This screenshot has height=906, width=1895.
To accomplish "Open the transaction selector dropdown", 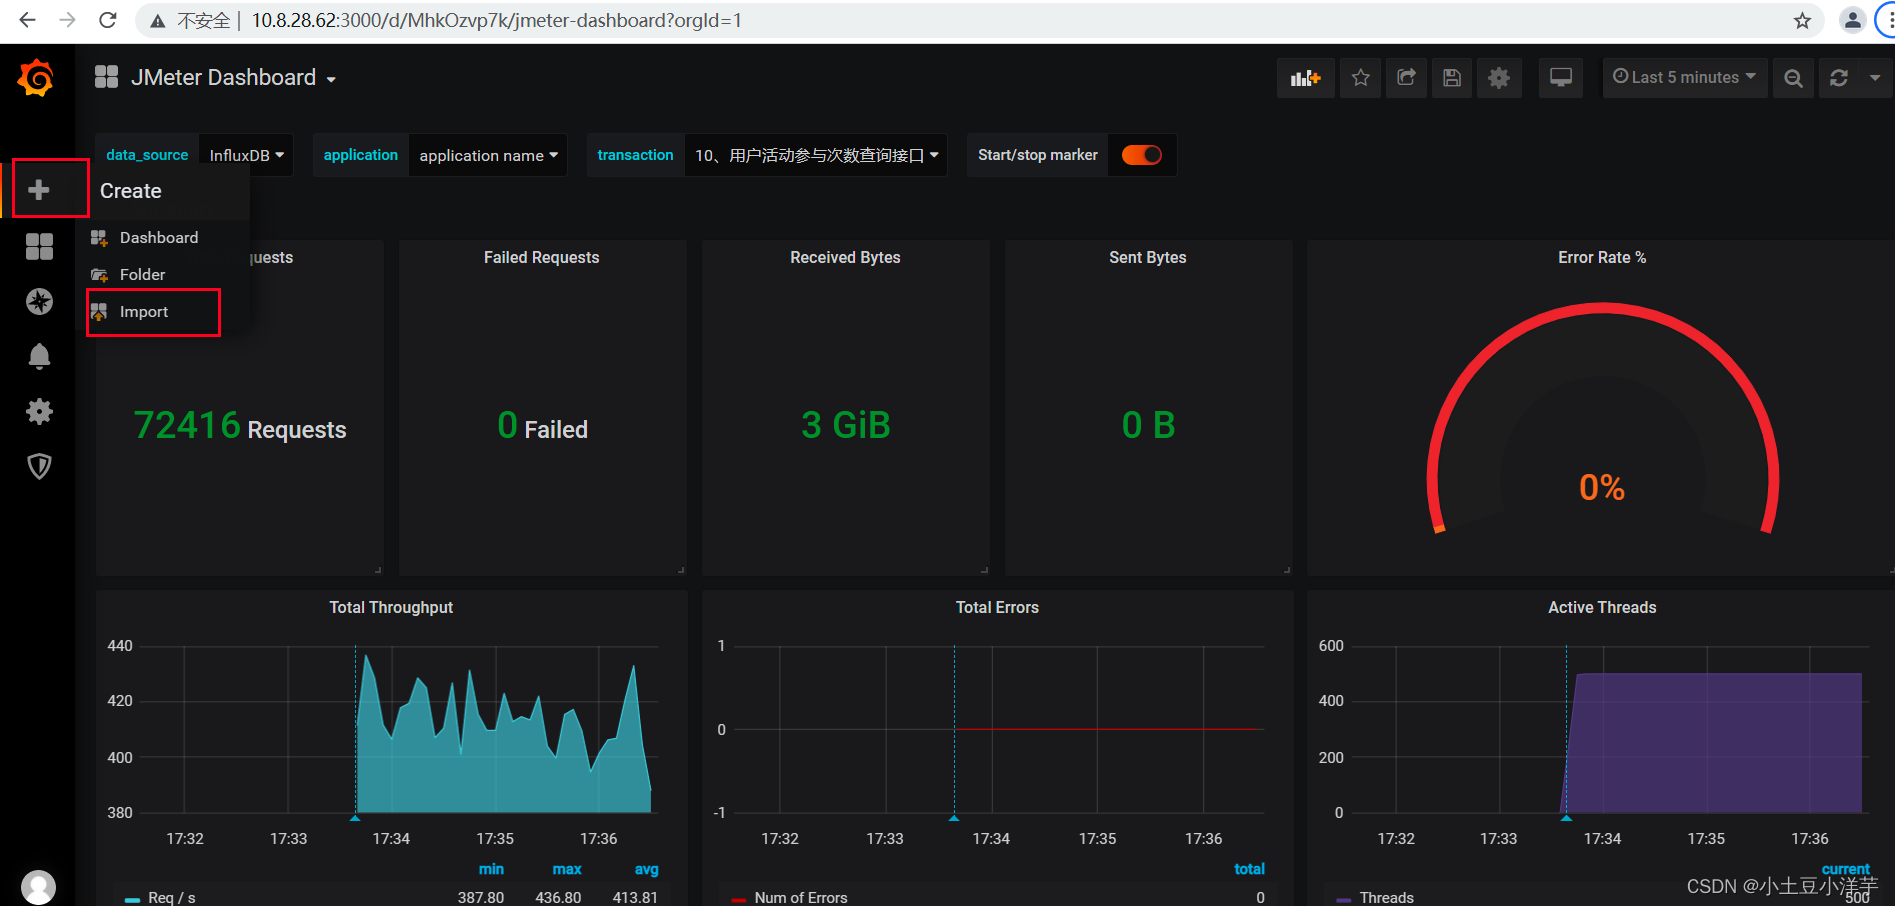I will pyautogui.click(x=816, y=155).
